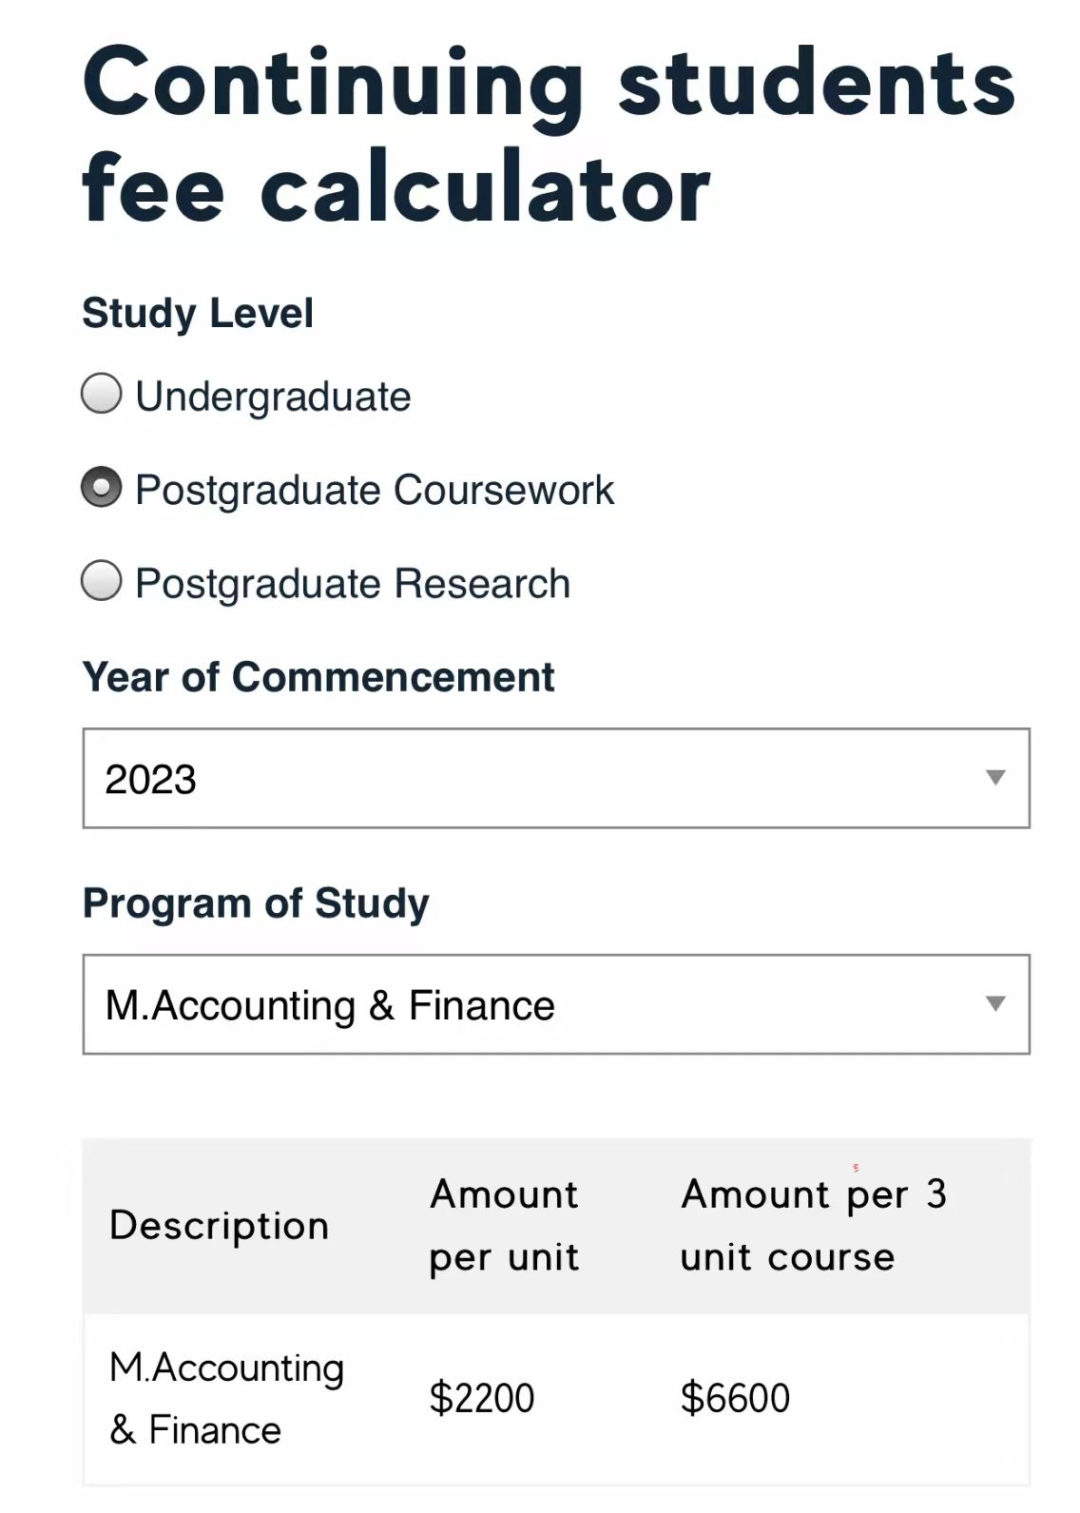Click the Amount per 3 unit course header
Image resolution: width=1080 pixels, height=1513 pixels.
point(813,1225)
